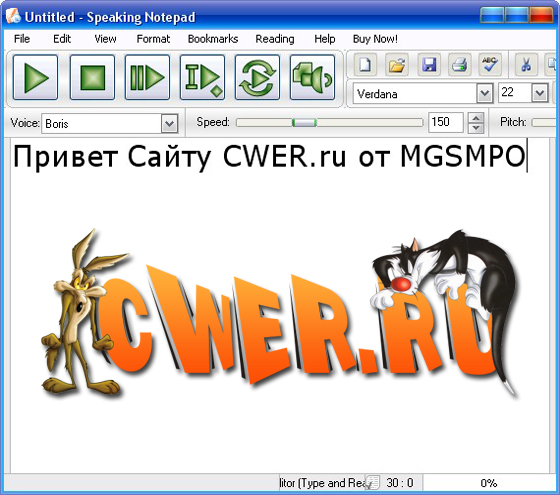Click the status bar document icon
The height and width of the screenshot is (495, 560).
(x=372, y=482)
